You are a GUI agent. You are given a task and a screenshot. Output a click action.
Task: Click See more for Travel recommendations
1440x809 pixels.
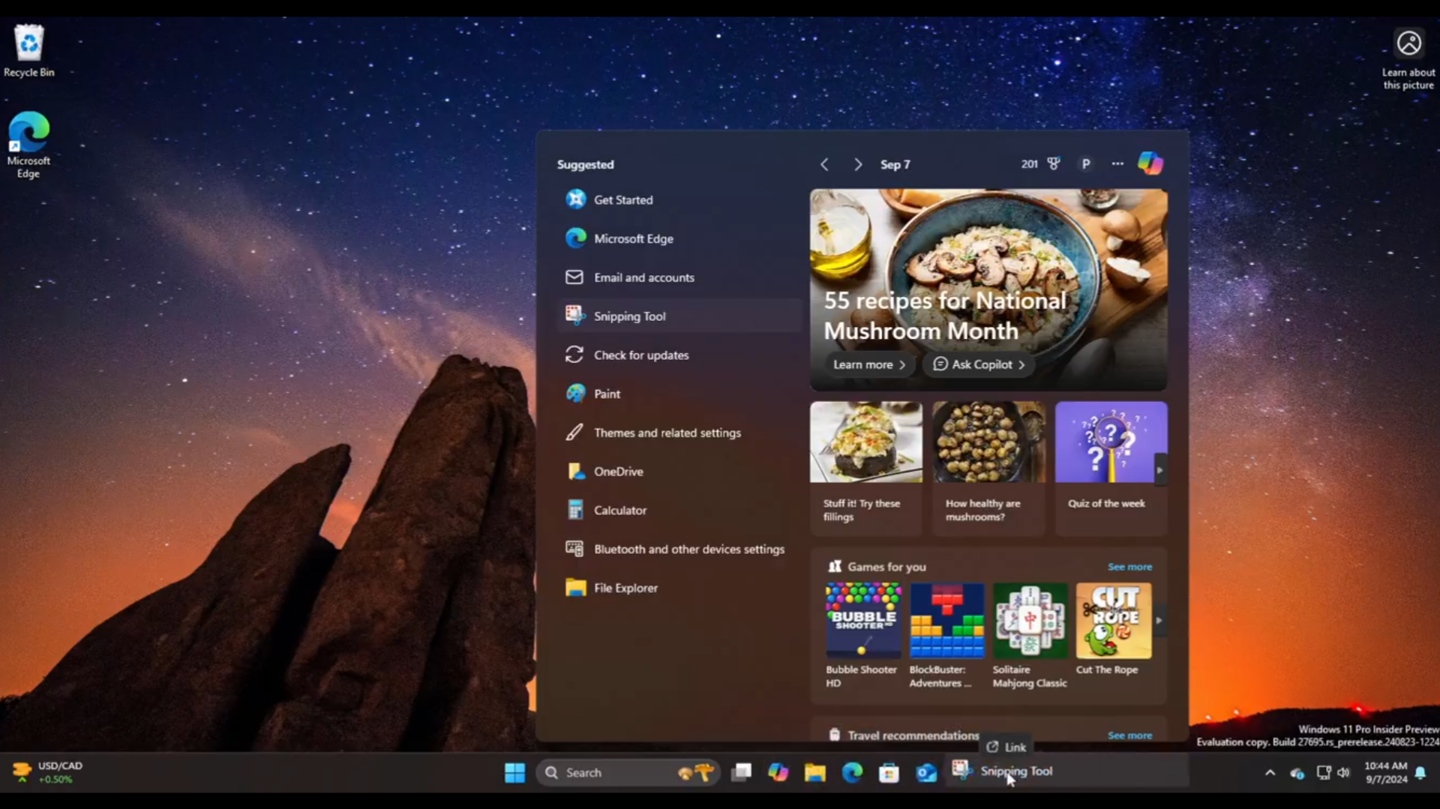[1129, 736]
